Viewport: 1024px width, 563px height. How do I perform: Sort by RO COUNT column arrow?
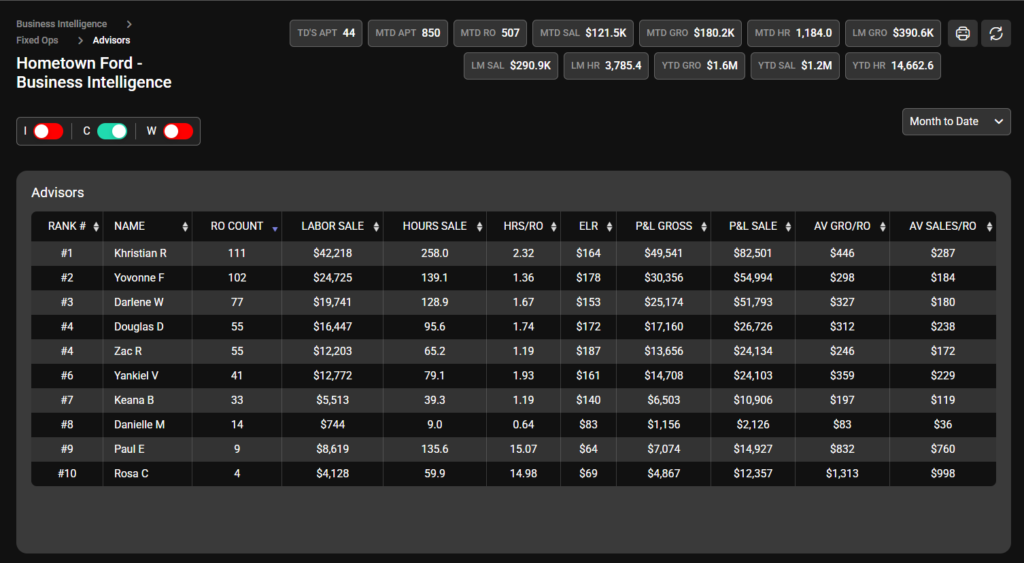pos(275,229)
